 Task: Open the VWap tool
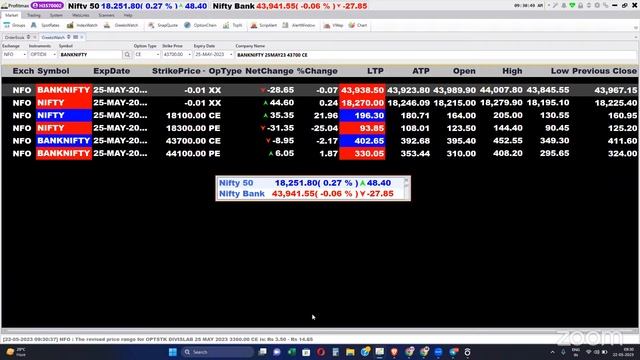click(x=333, y=25)
